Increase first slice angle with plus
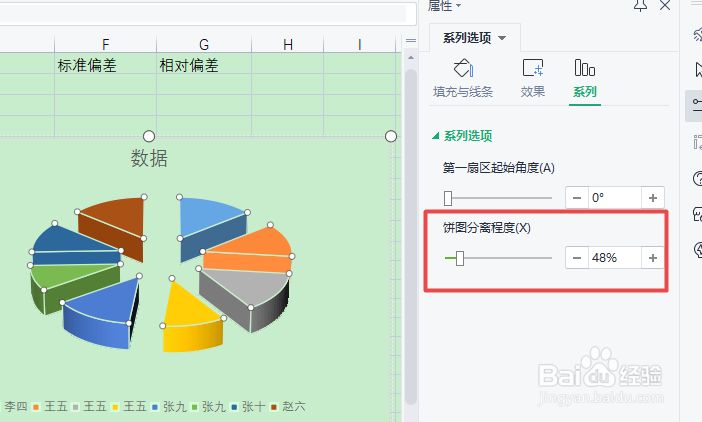702x422 pixels. click(x=653, y=198)
